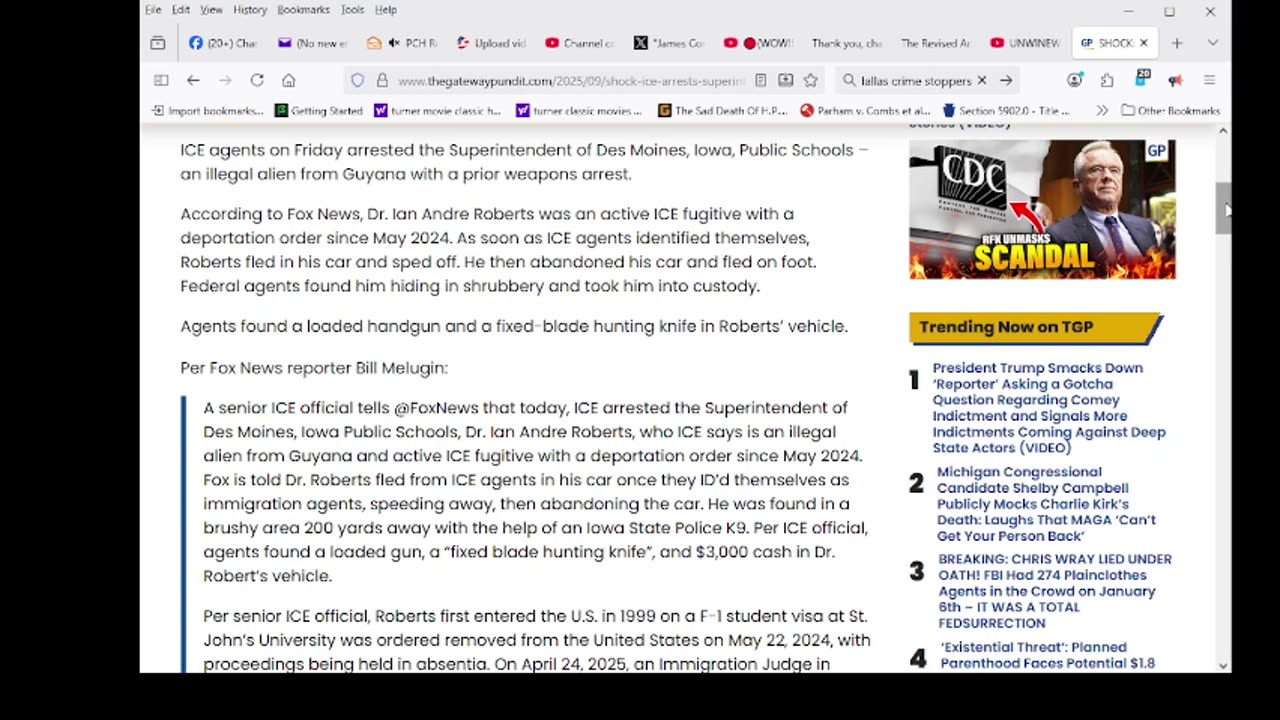Open extension icon with 20 badge

pos(1141,80)
